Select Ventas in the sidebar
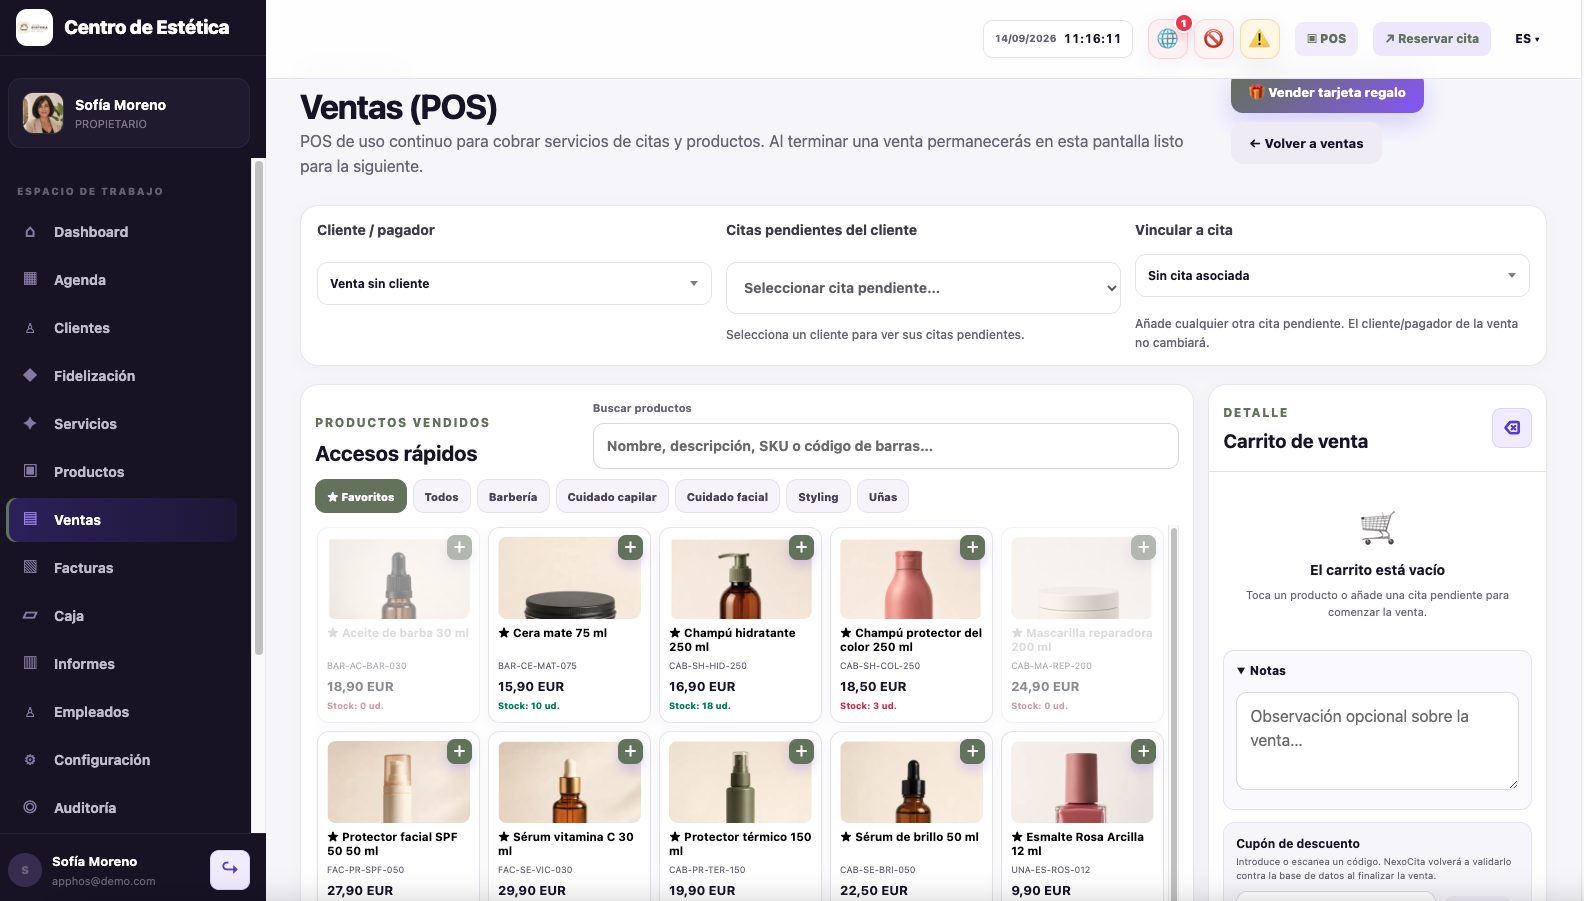Image resolution: width=1584 pixels, height=901 pixels. (x=122, y=520)
